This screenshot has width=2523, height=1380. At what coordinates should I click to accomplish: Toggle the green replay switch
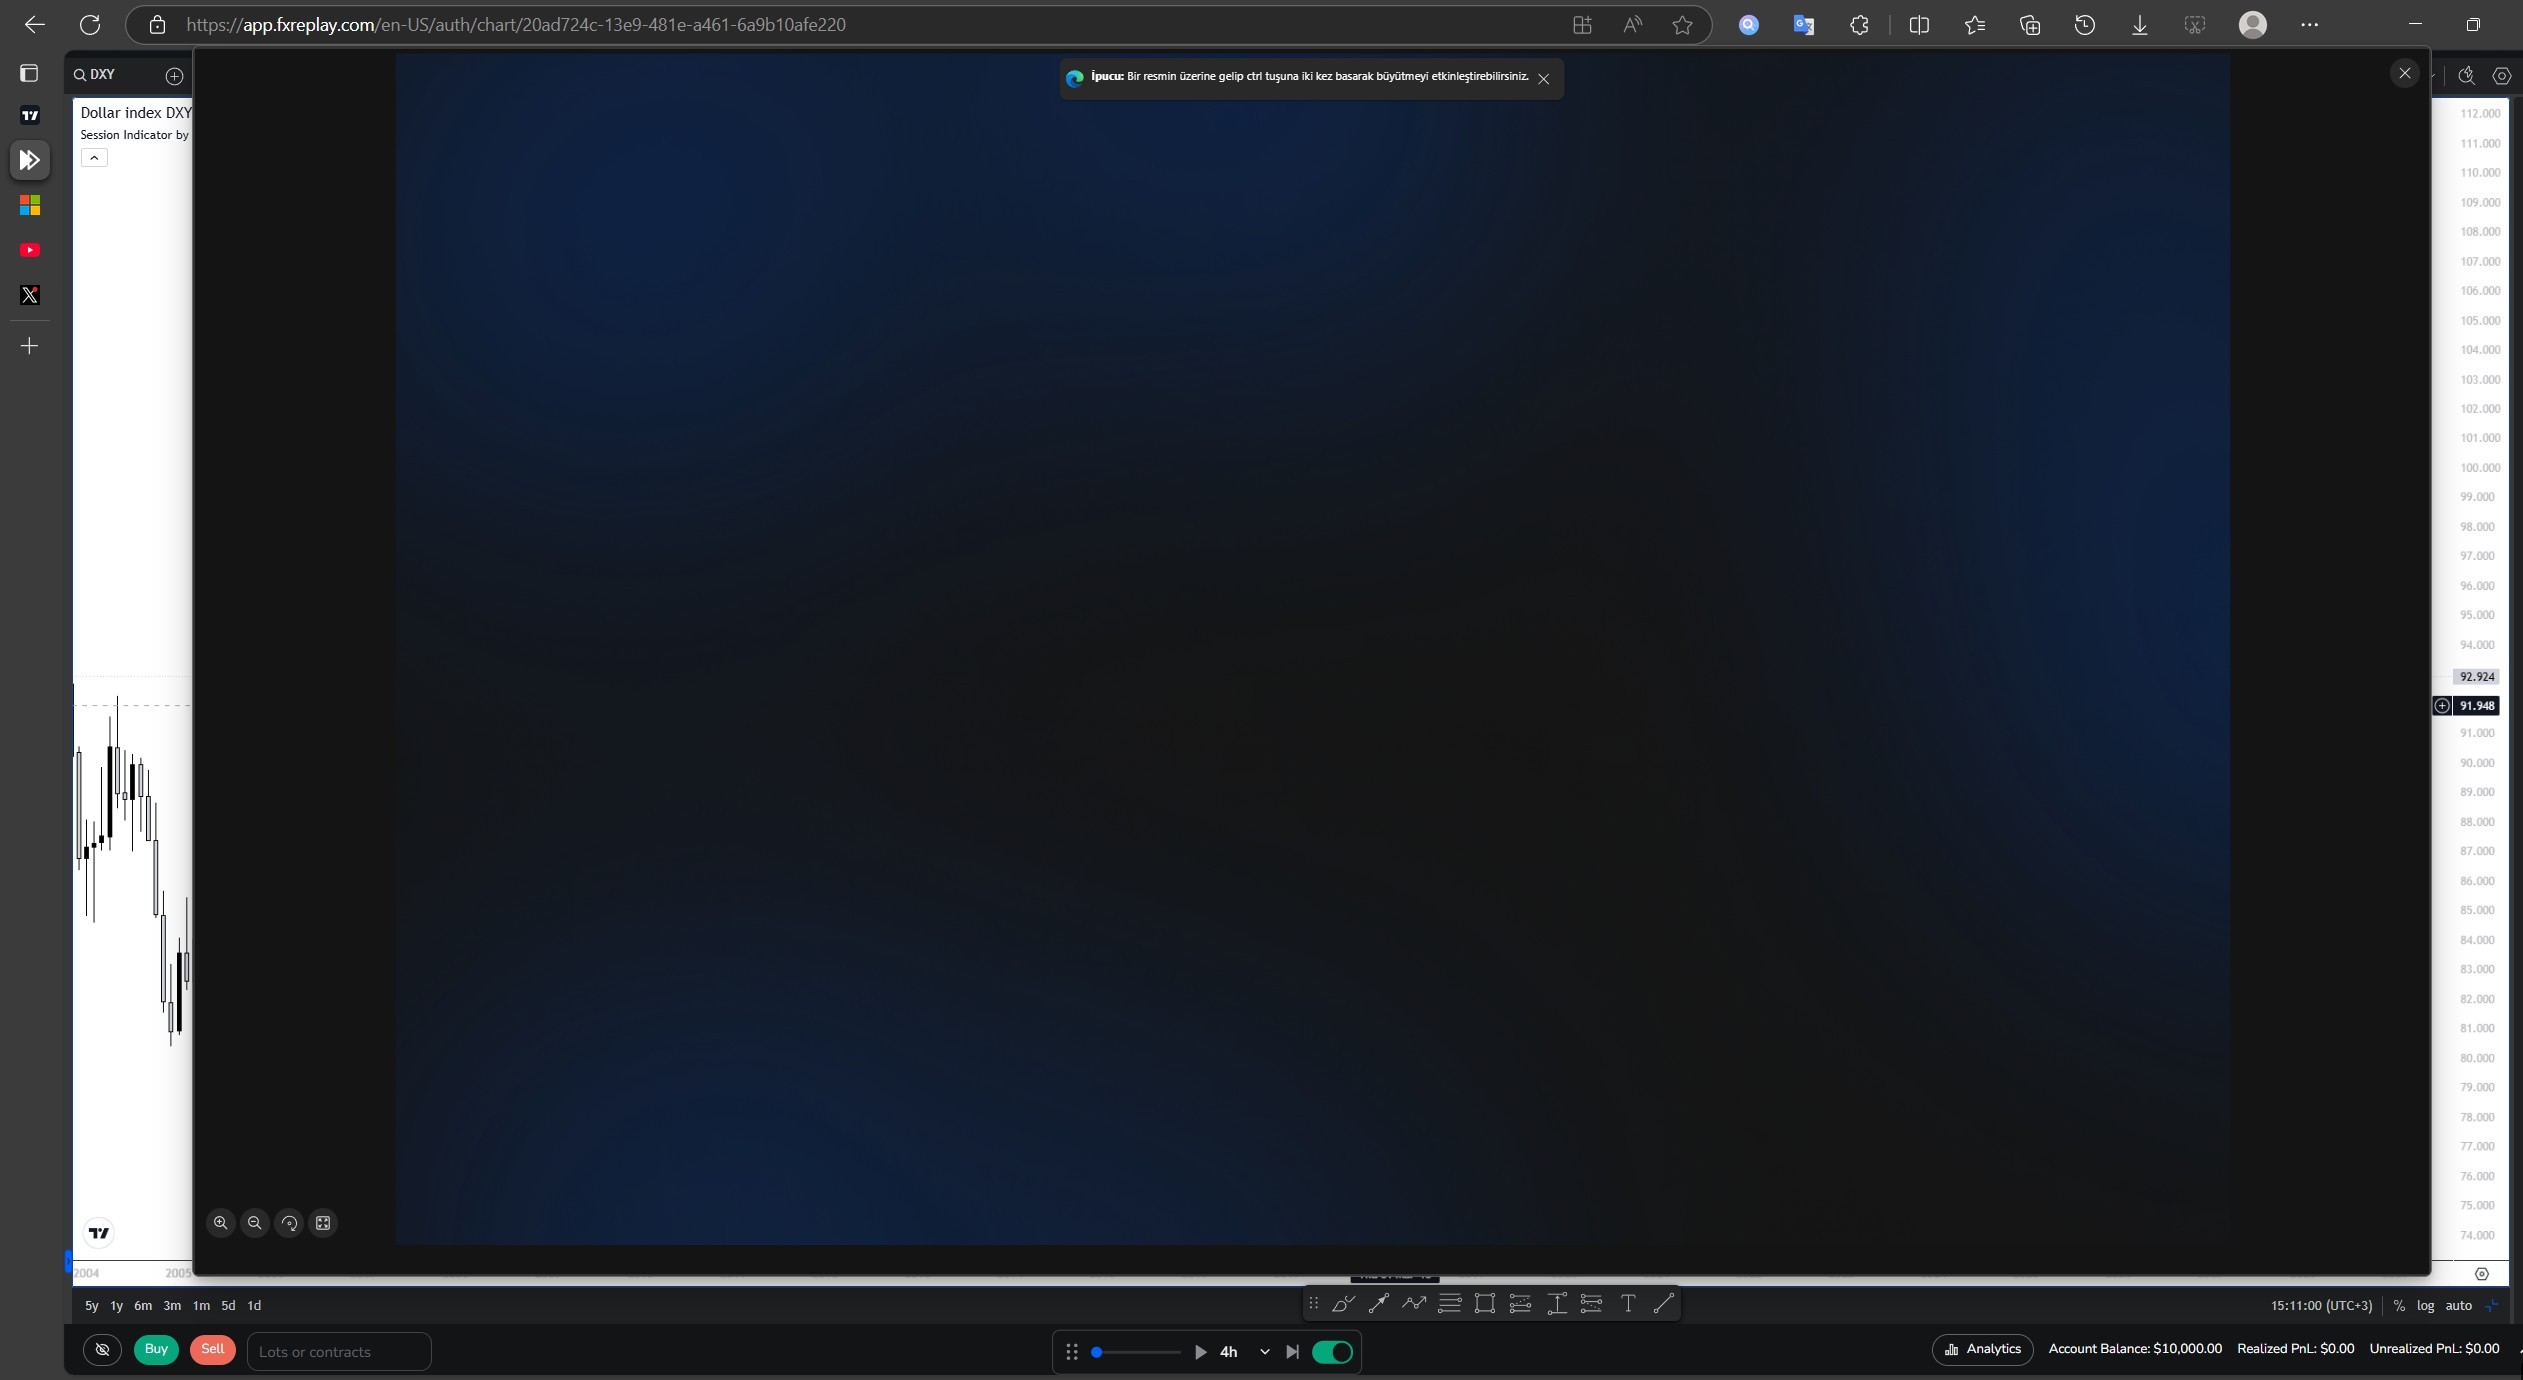(x=1332, y=1352)
